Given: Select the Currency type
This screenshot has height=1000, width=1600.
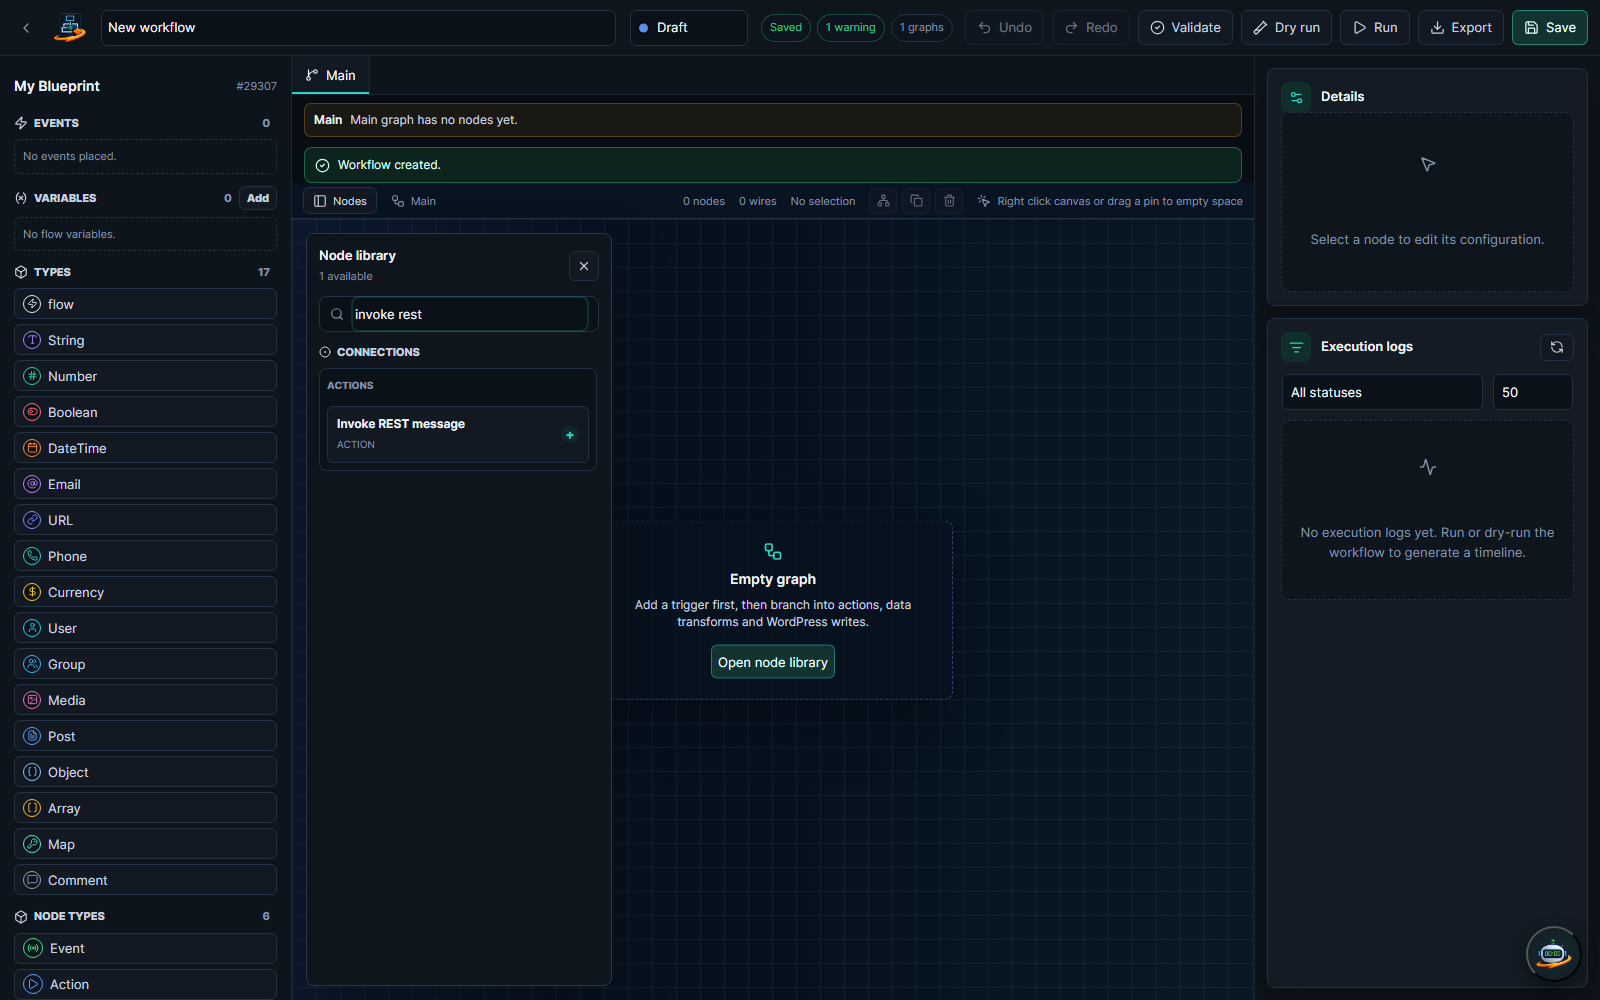Looking at the screenshot, I should pyautogui.click(x=145, y=592).
